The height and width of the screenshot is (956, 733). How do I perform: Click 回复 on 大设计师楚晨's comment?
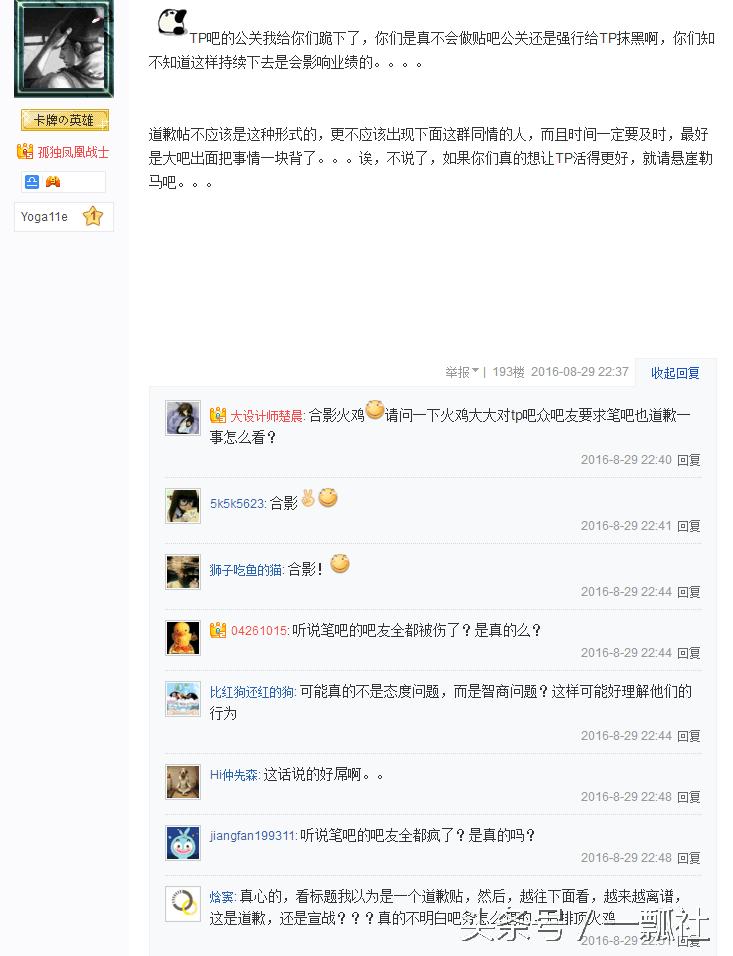[x=688, y=460]
